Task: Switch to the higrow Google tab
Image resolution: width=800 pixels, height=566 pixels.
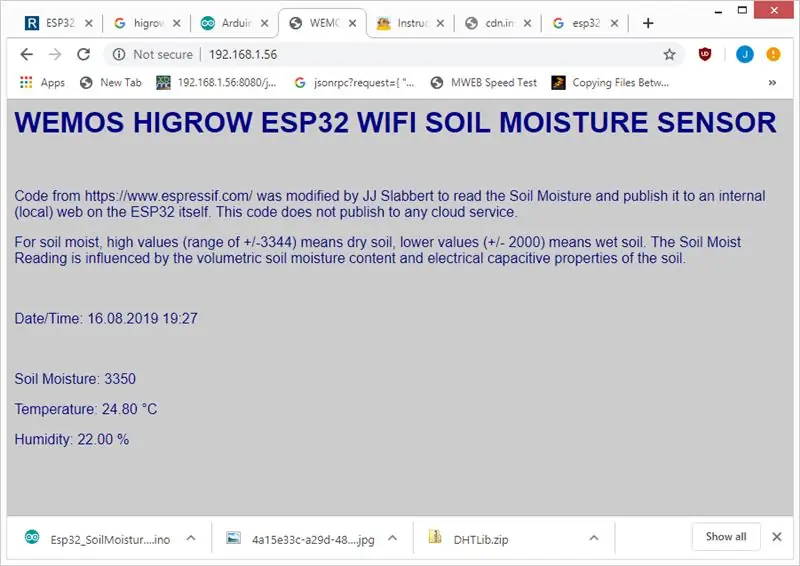Action: [140, 23]
